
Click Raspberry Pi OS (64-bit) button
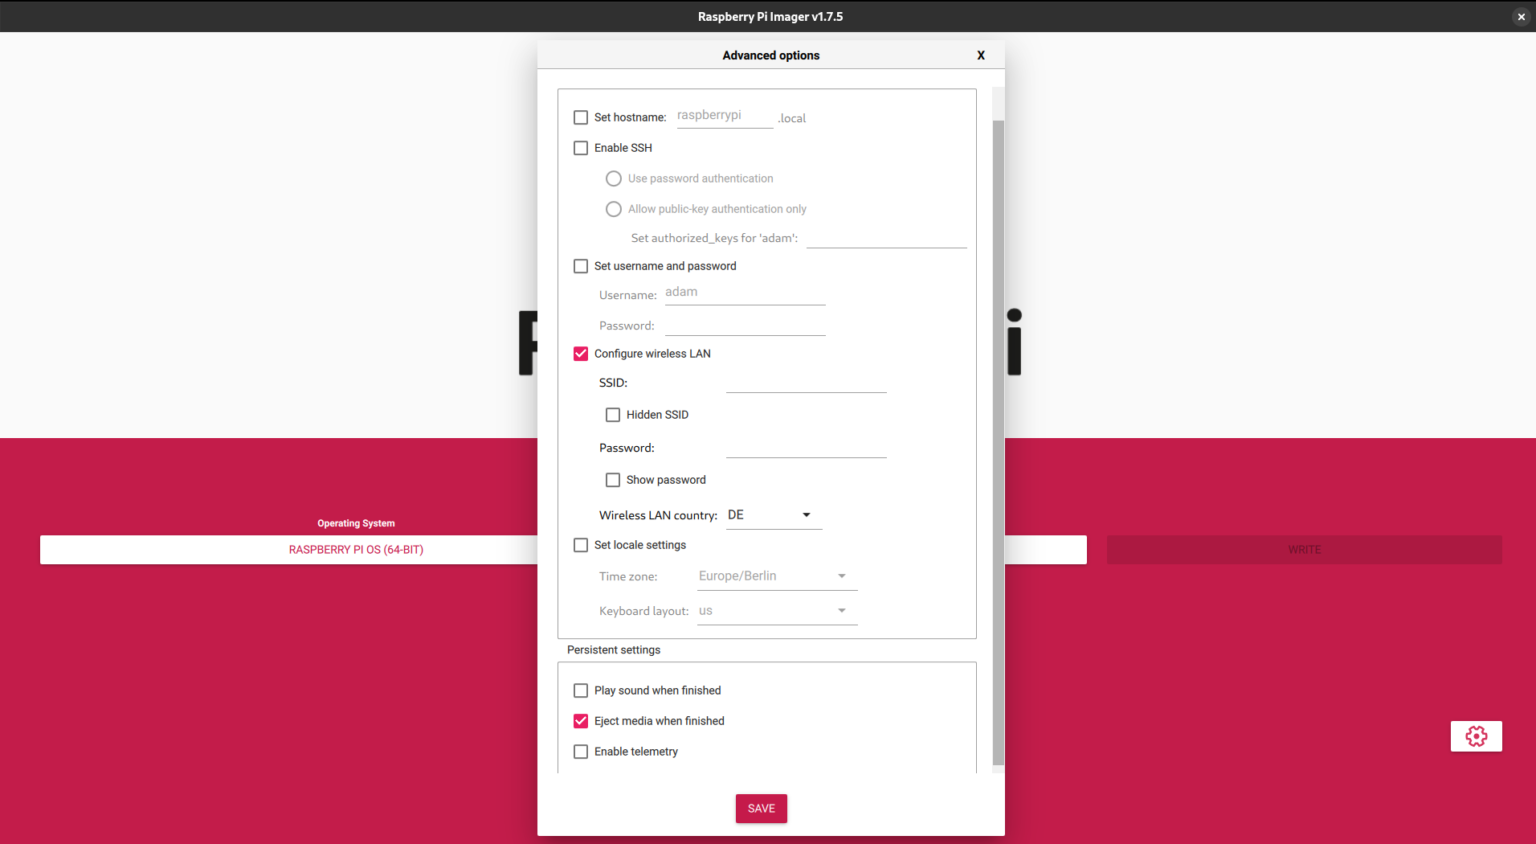coord(356,550)
